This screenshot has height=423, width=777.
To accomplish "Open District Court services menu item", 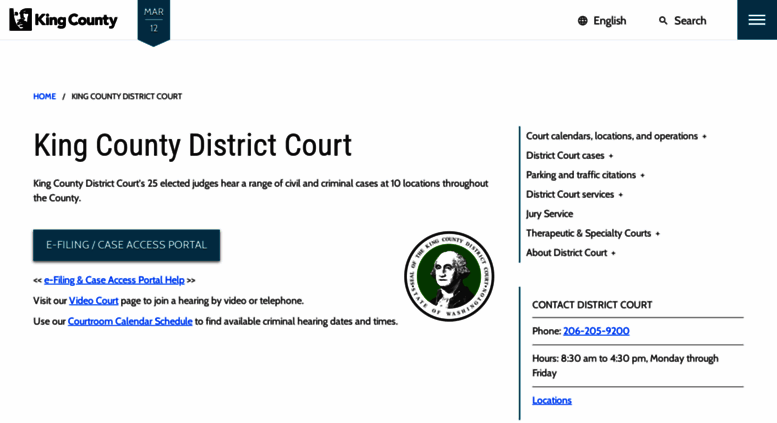I will 570,194.
